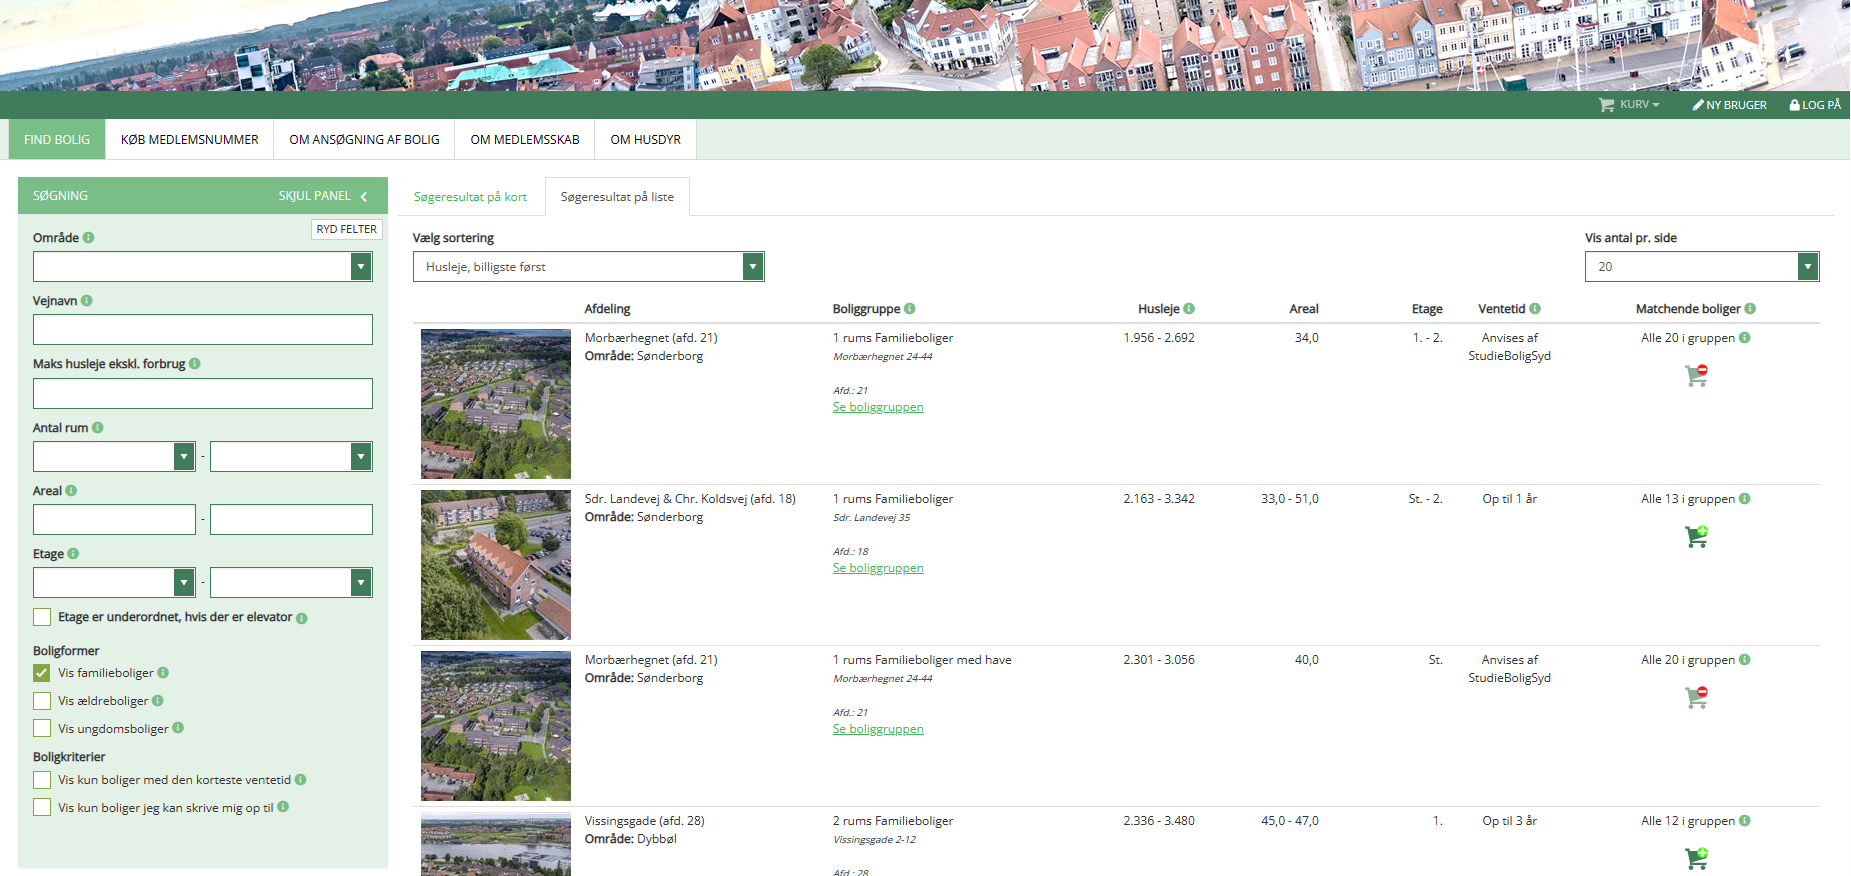Click info icon beside Husleje column header
Viewport: 1851px width, 876px height.
coord(1189,309)
